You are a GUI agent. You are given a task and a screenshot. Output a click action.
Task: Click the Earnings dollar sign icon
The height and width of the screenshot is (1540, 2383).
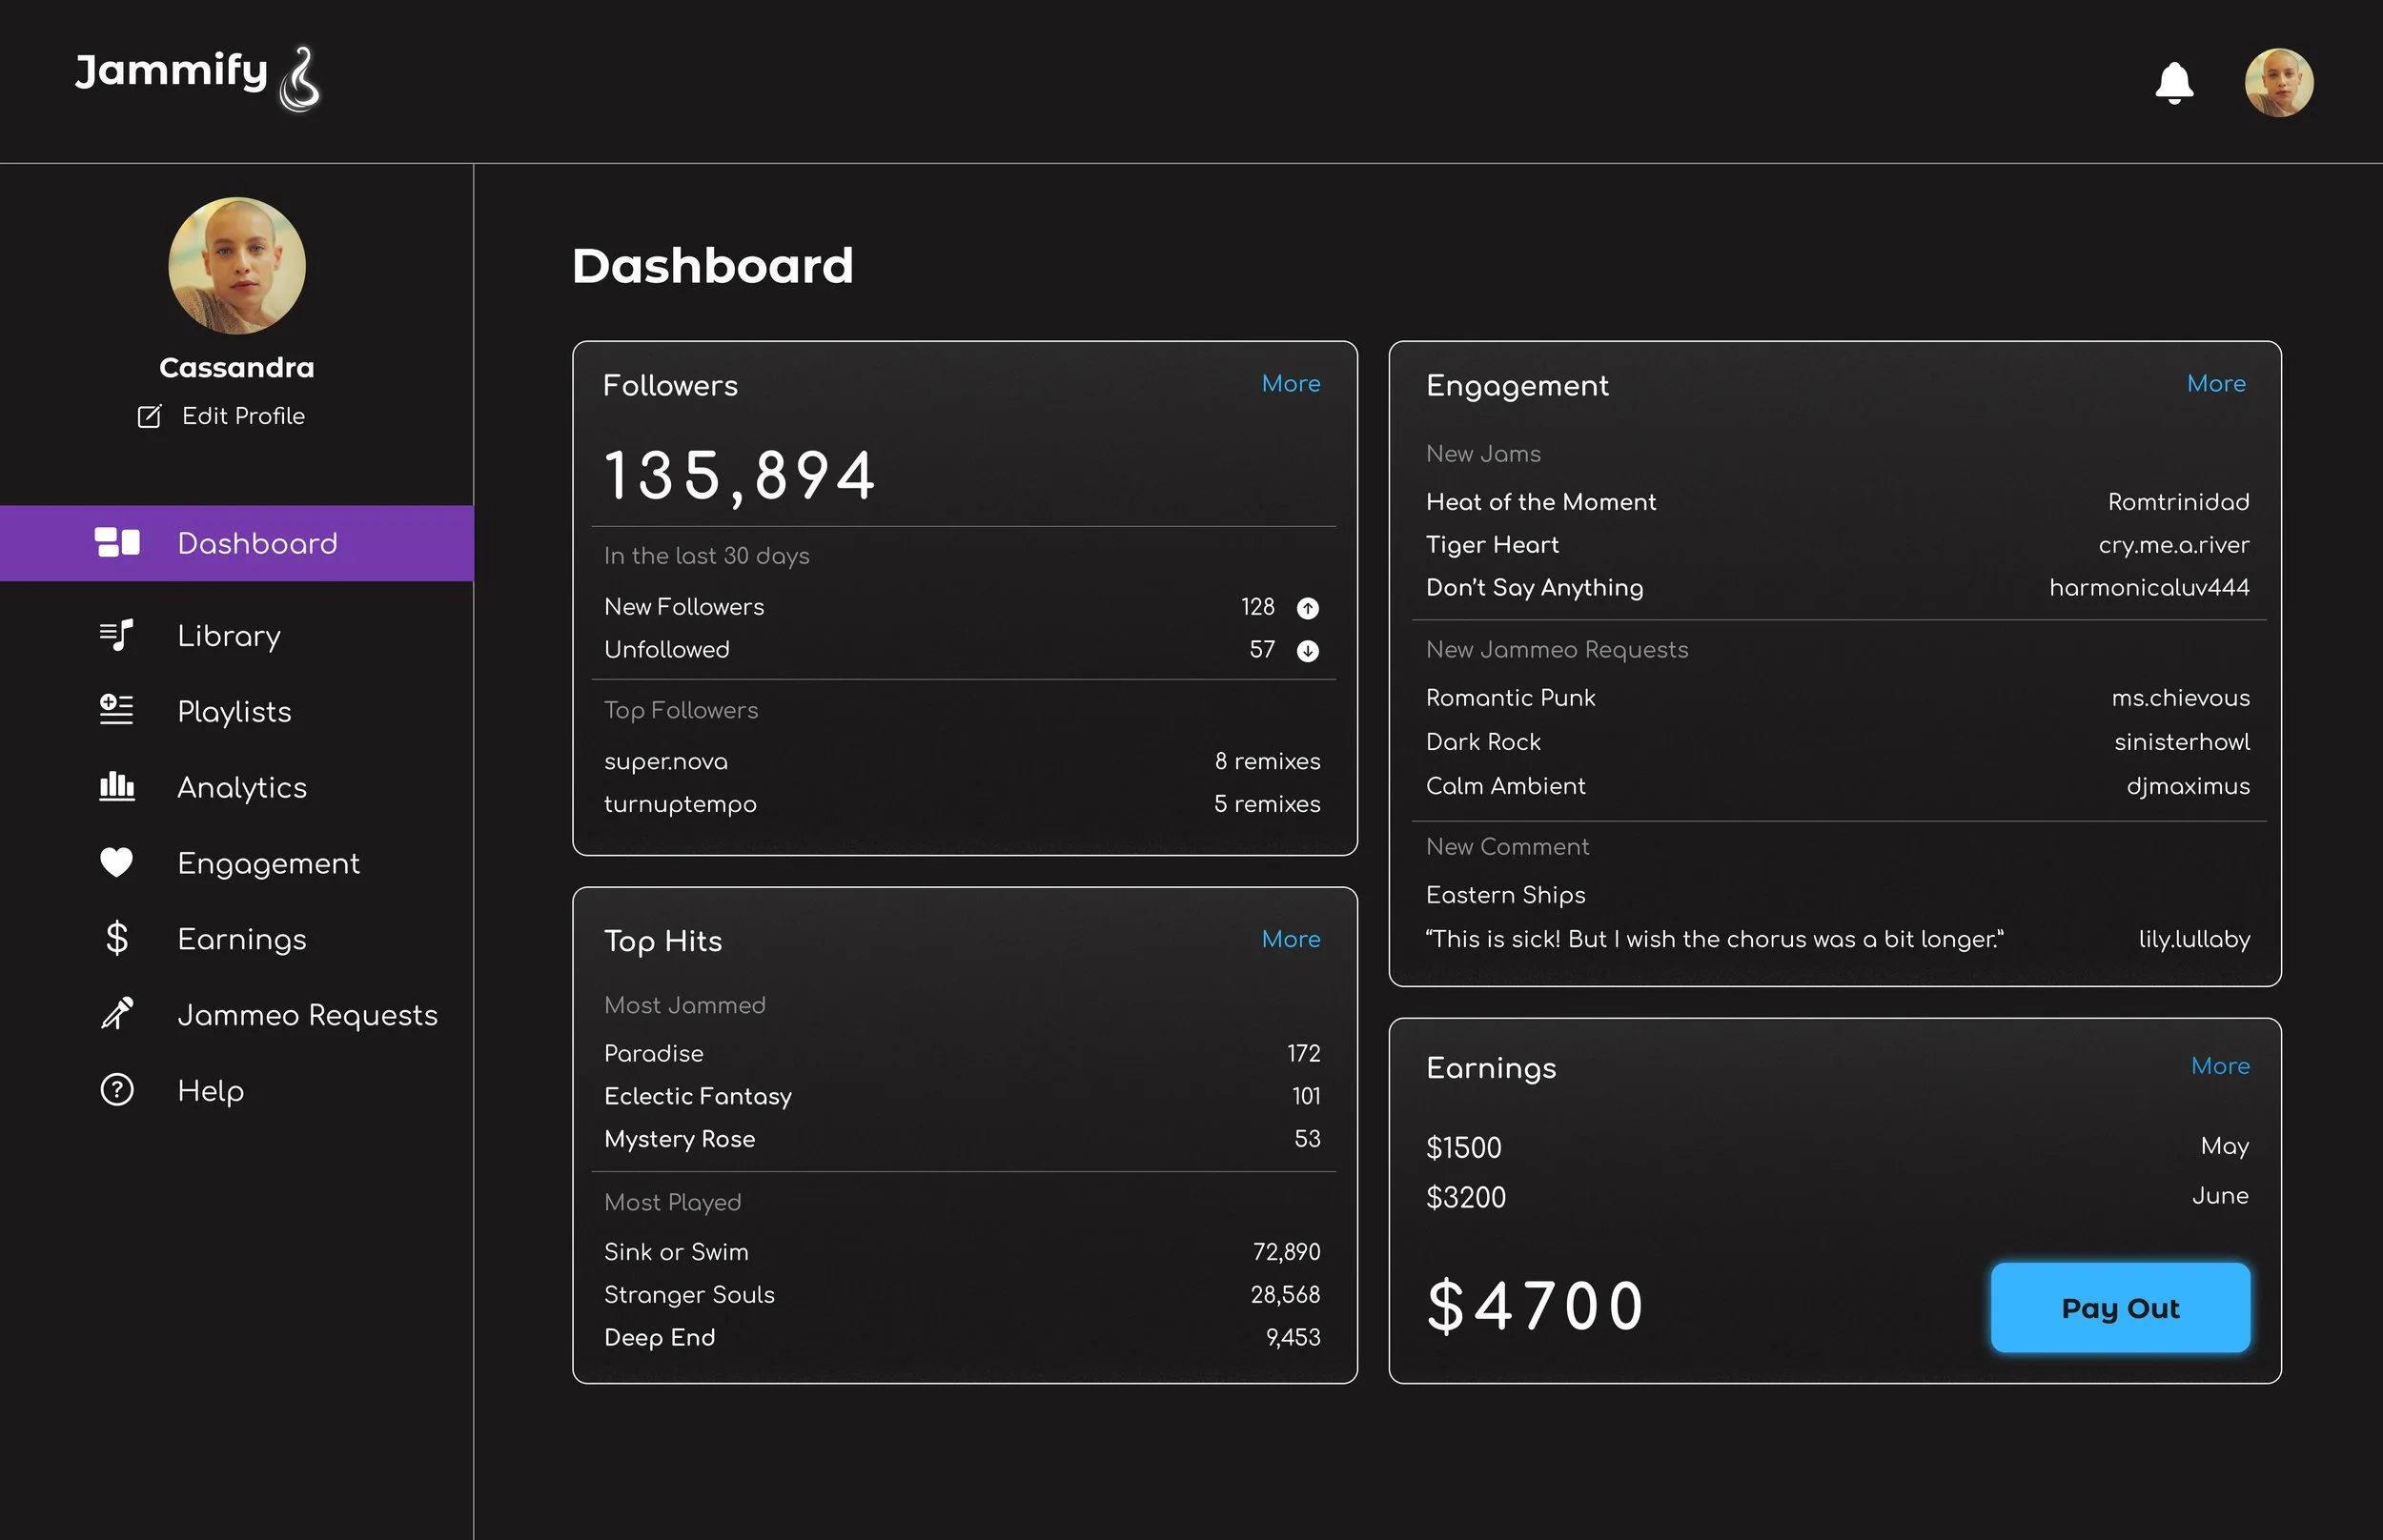click(x=117, y=938)
